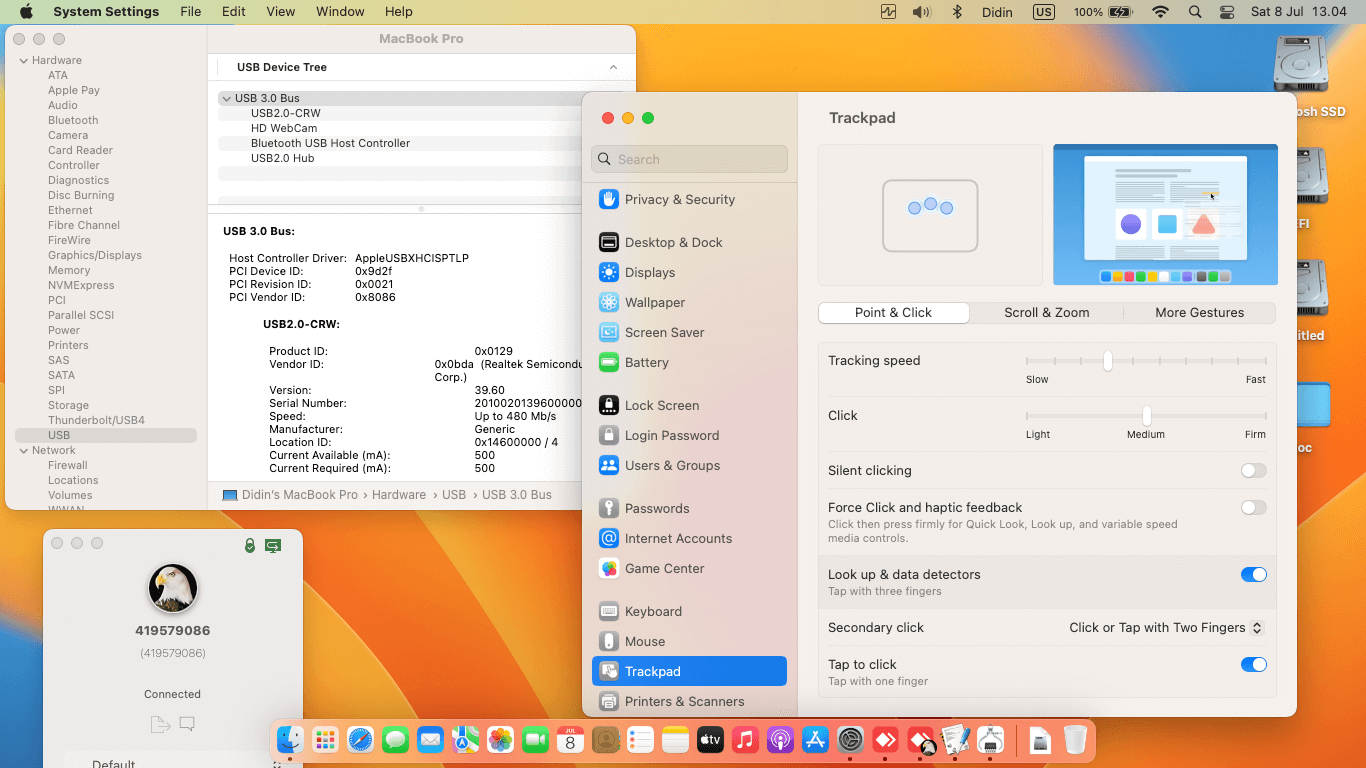Screen dimensions: 1366x768
Task: Open Lock Screen settings
Action: [661, 405]
